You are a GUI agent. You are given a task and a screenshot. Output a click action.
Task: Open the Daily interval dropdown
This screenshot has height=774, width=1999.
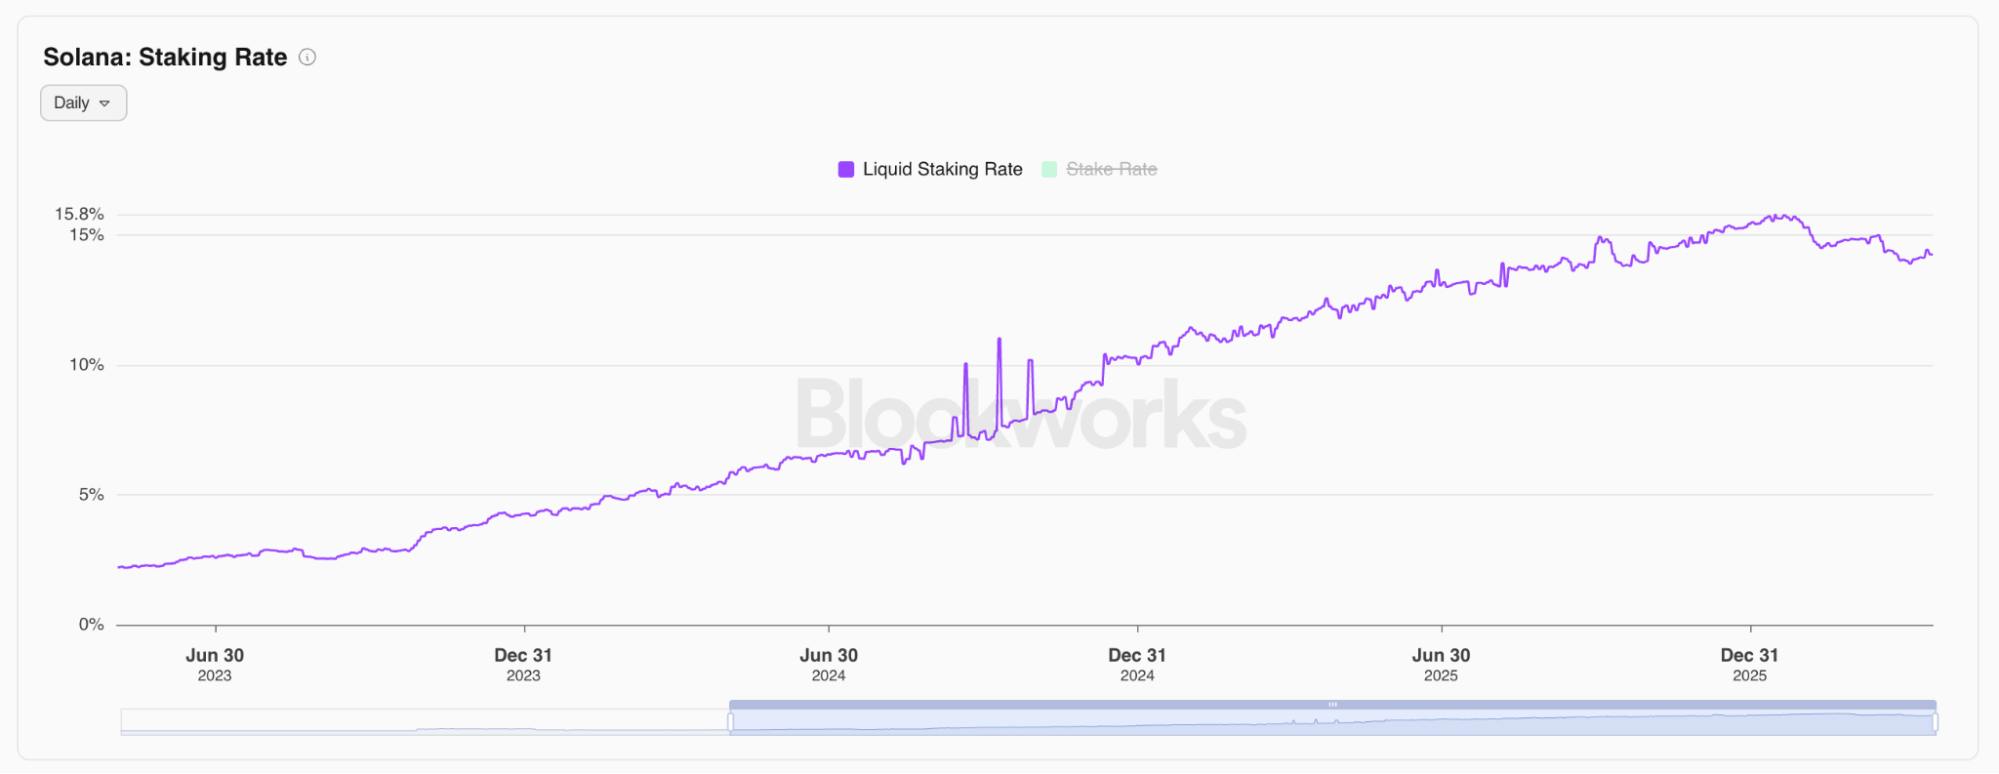pyautogui.click(x=83, y=103)
